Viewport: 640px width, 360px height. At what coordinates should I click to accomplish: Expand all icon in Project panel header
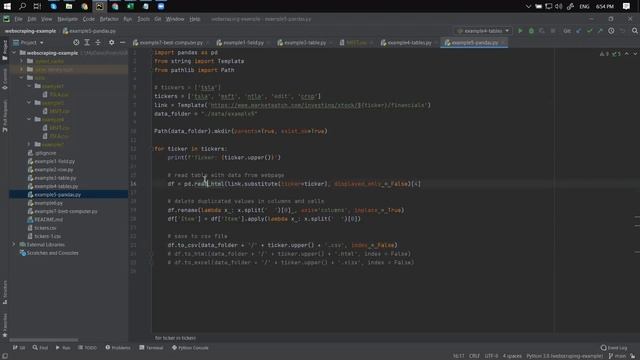(x=87, y=42)
